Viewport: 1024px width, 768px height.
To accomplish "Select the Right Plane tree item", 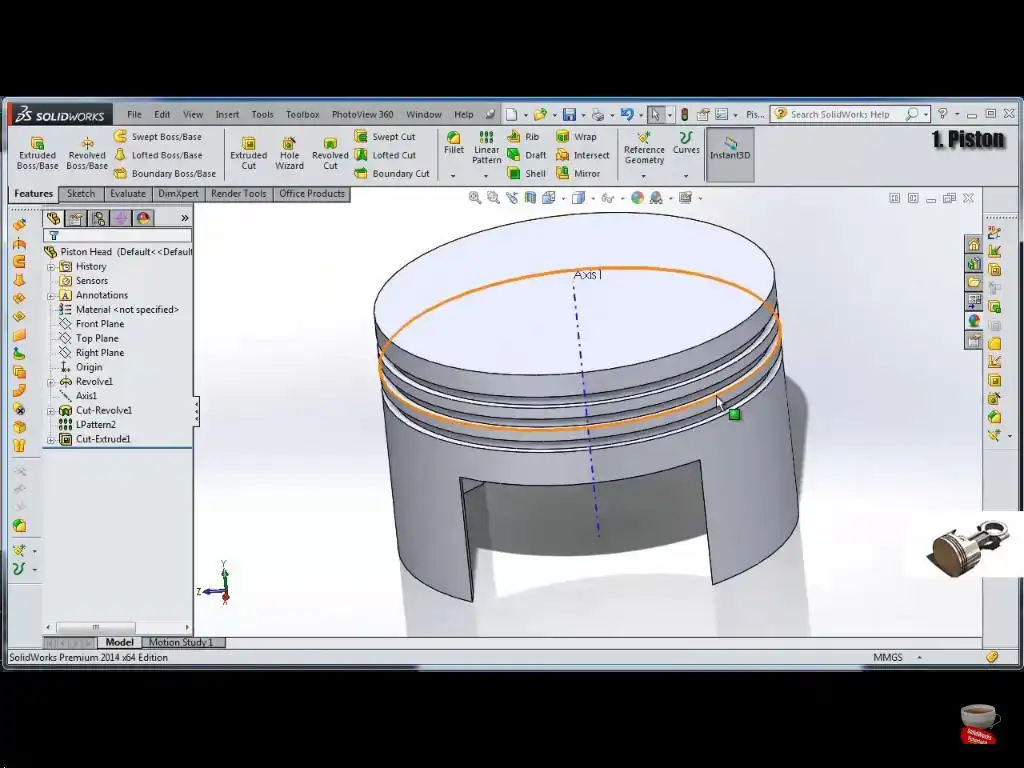I will (92, 353).
